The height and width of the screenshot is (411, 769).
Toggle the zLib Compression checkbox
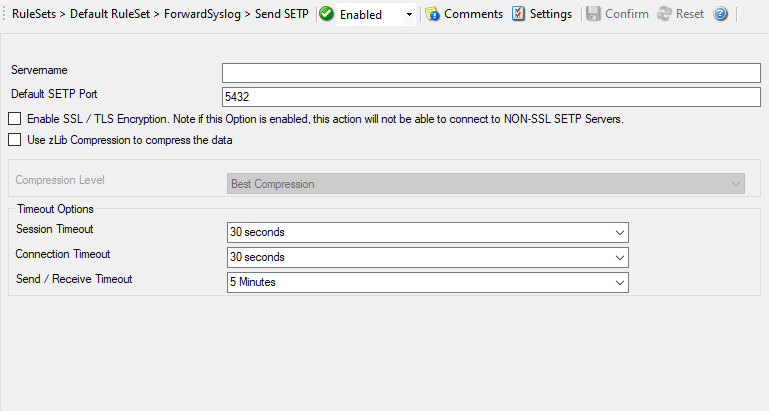(15, 140)
